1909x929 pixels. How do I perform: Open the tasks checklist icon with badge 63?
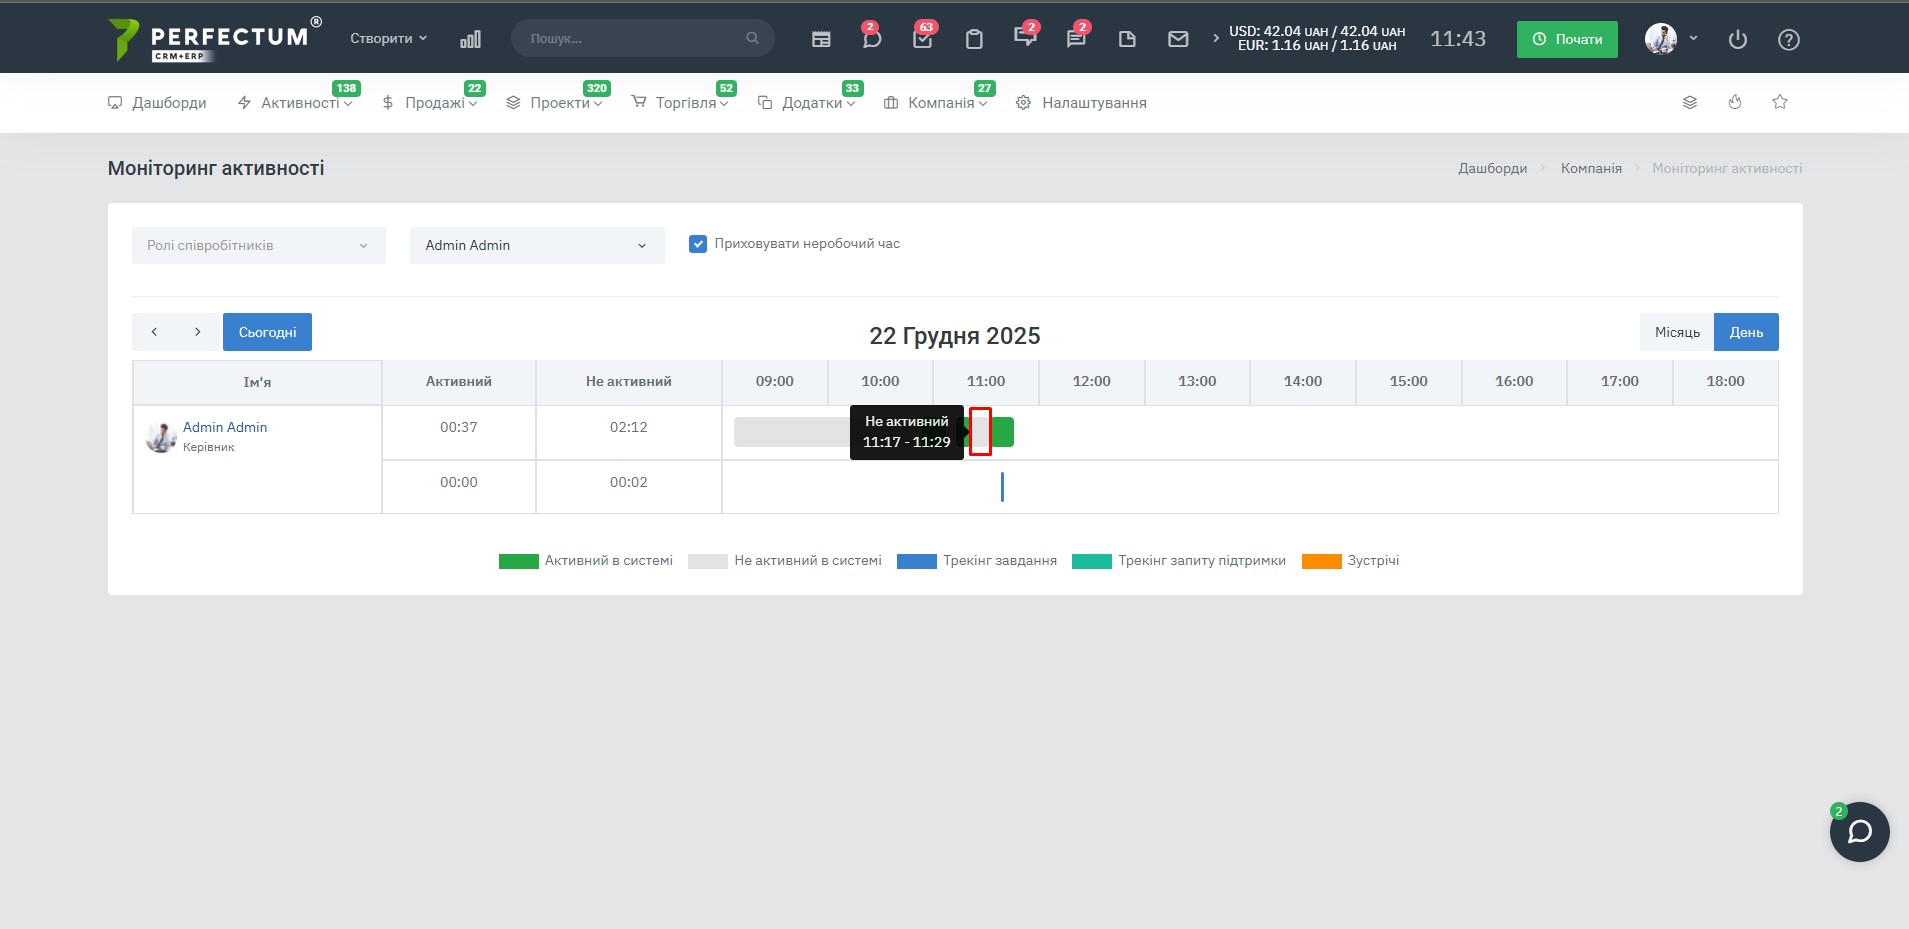click(922, 39)
